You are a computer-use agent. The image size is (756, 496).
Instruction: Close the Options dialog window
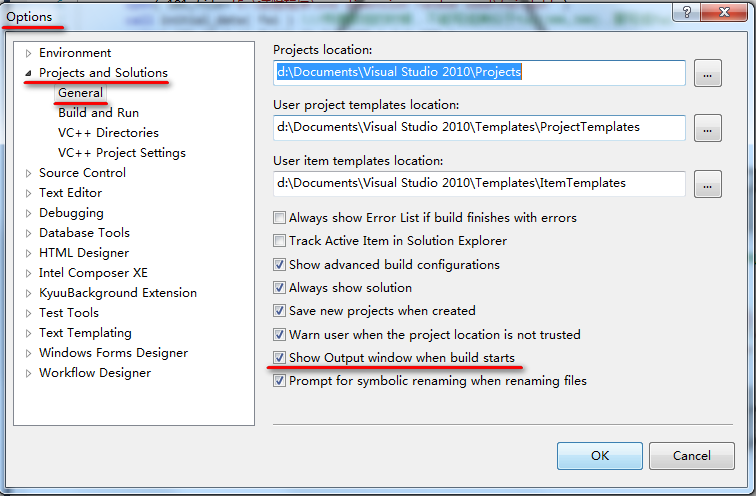click(x=726, y=11)
